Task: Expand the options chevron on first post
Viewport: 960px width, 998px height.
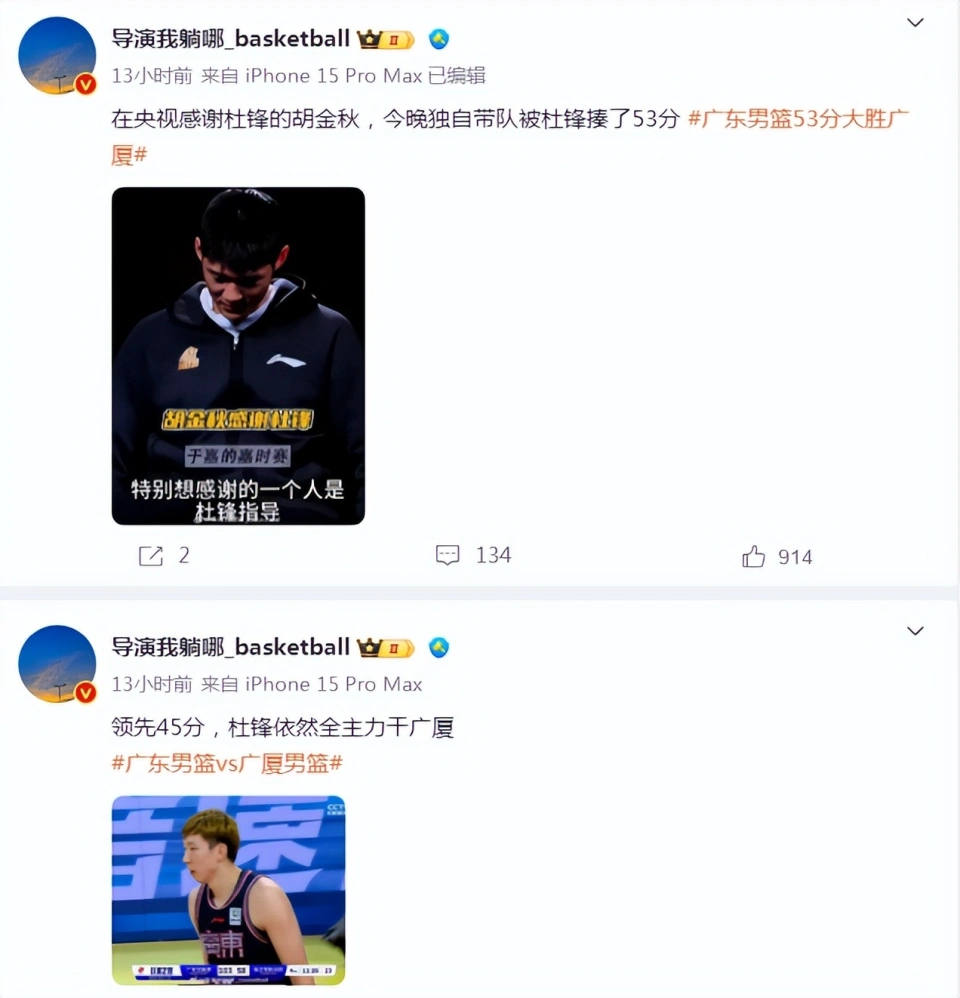Action: (915, 23)
